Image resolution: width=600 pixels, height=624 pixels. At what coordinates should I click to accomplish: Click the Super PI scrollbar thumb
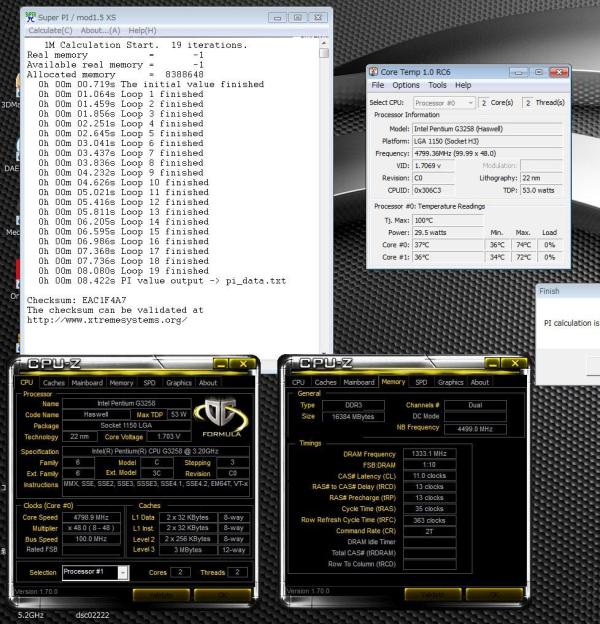(324, 53)
